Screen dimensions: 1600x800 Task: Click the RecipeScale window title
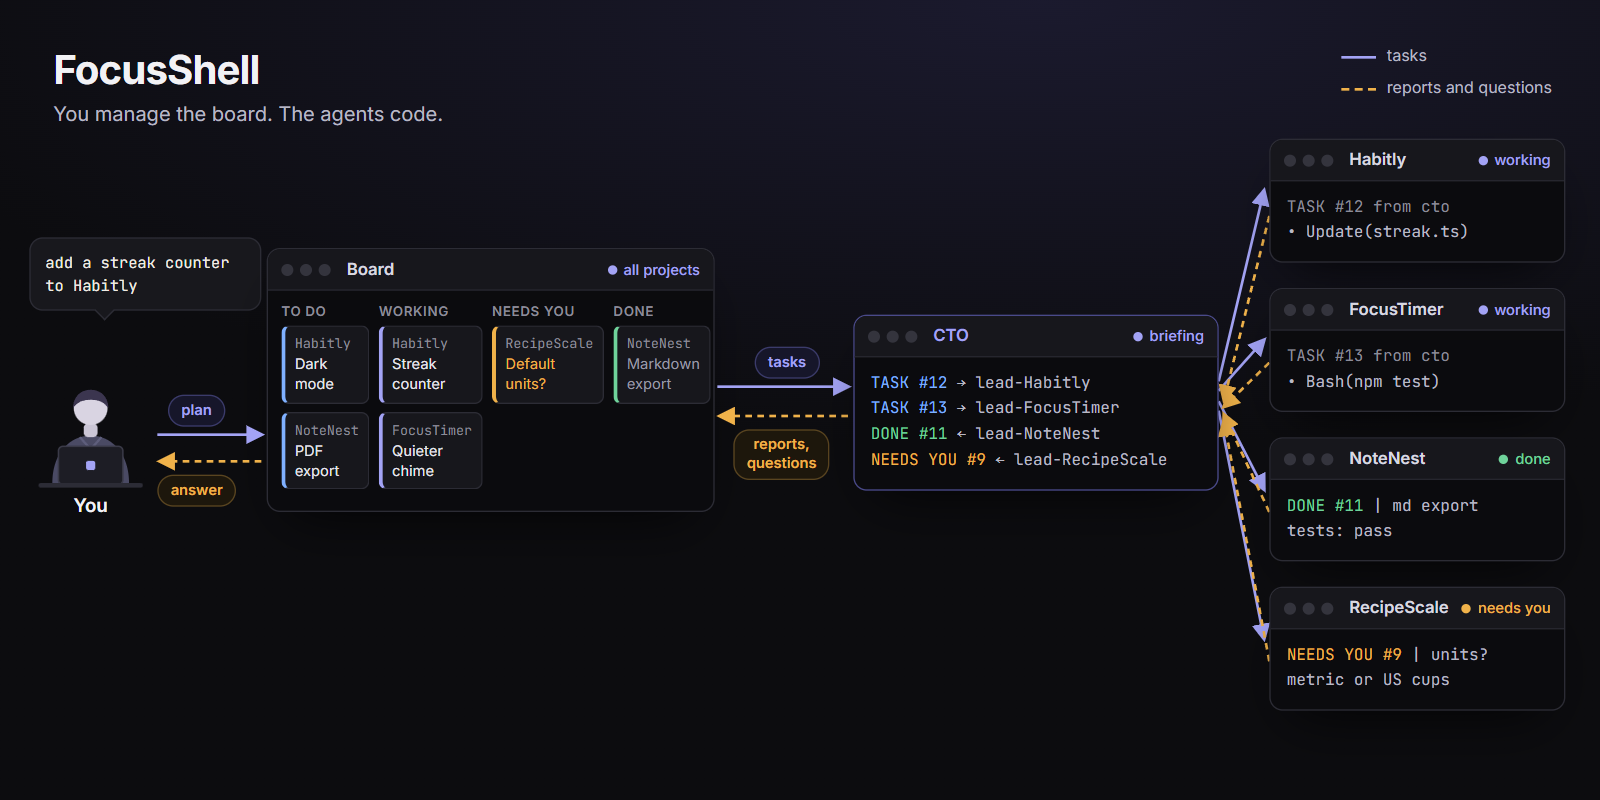tap(1398, 608)
